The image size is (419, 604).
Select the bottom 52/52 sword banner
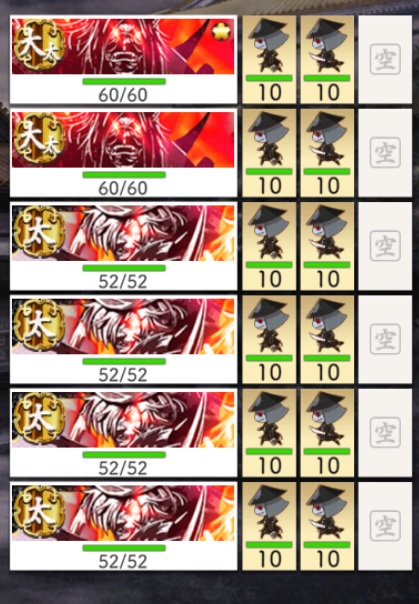tap(123, 526)
